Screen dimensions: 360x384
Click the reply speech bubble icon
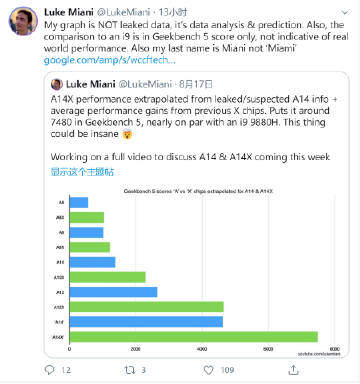coord(50,370)
